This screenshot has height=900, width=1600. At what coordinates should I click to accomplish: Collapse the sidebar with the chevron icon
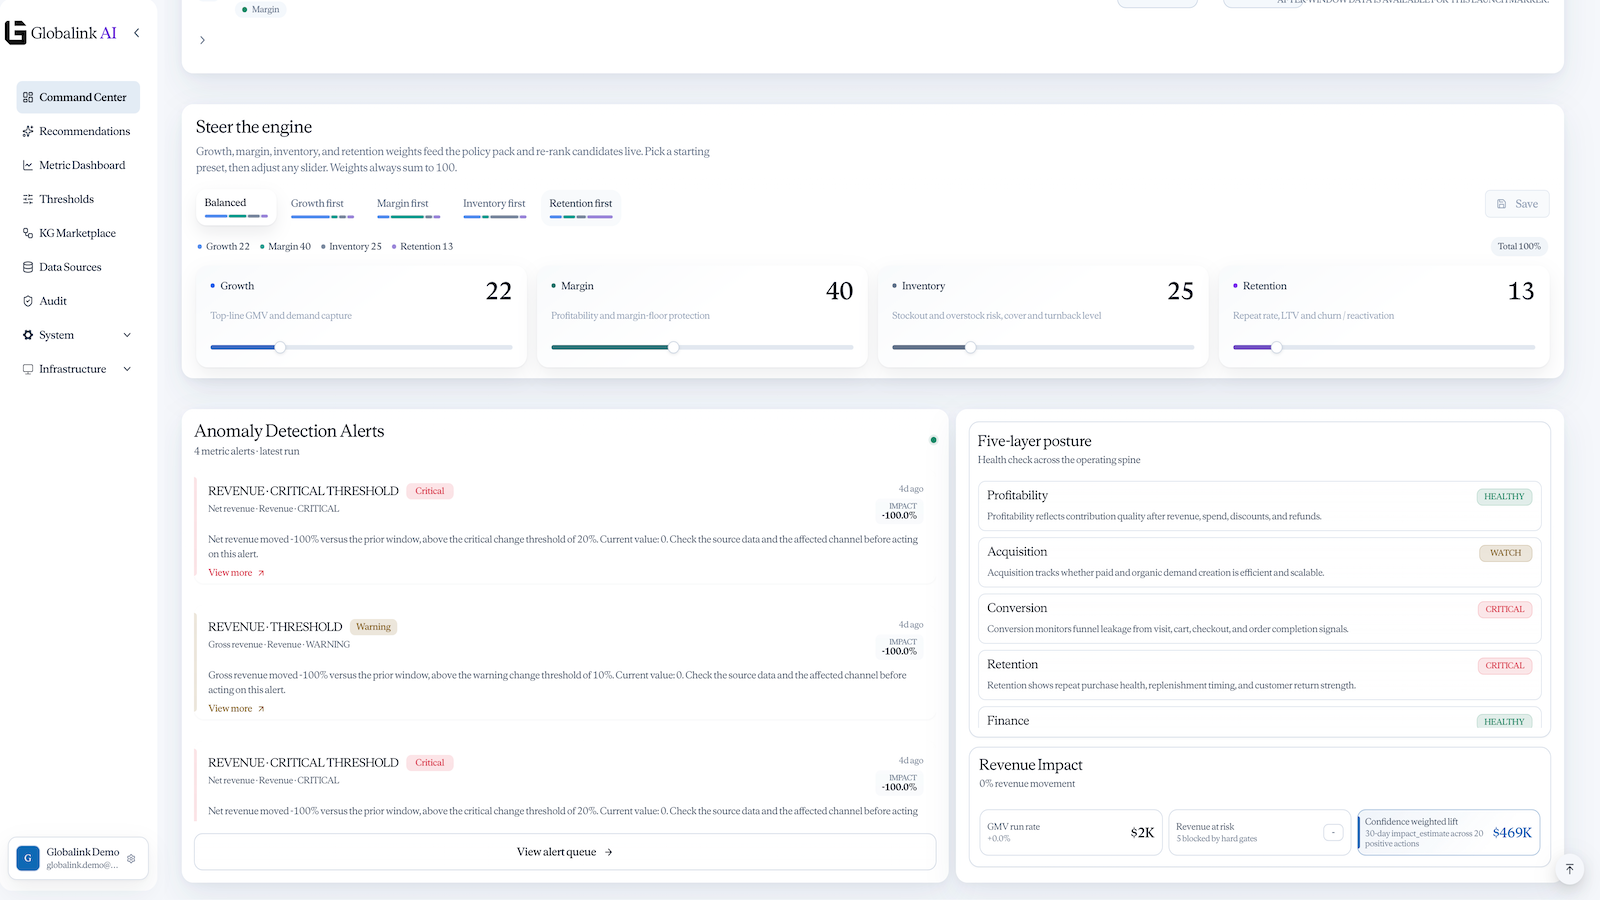pos(137,33)
